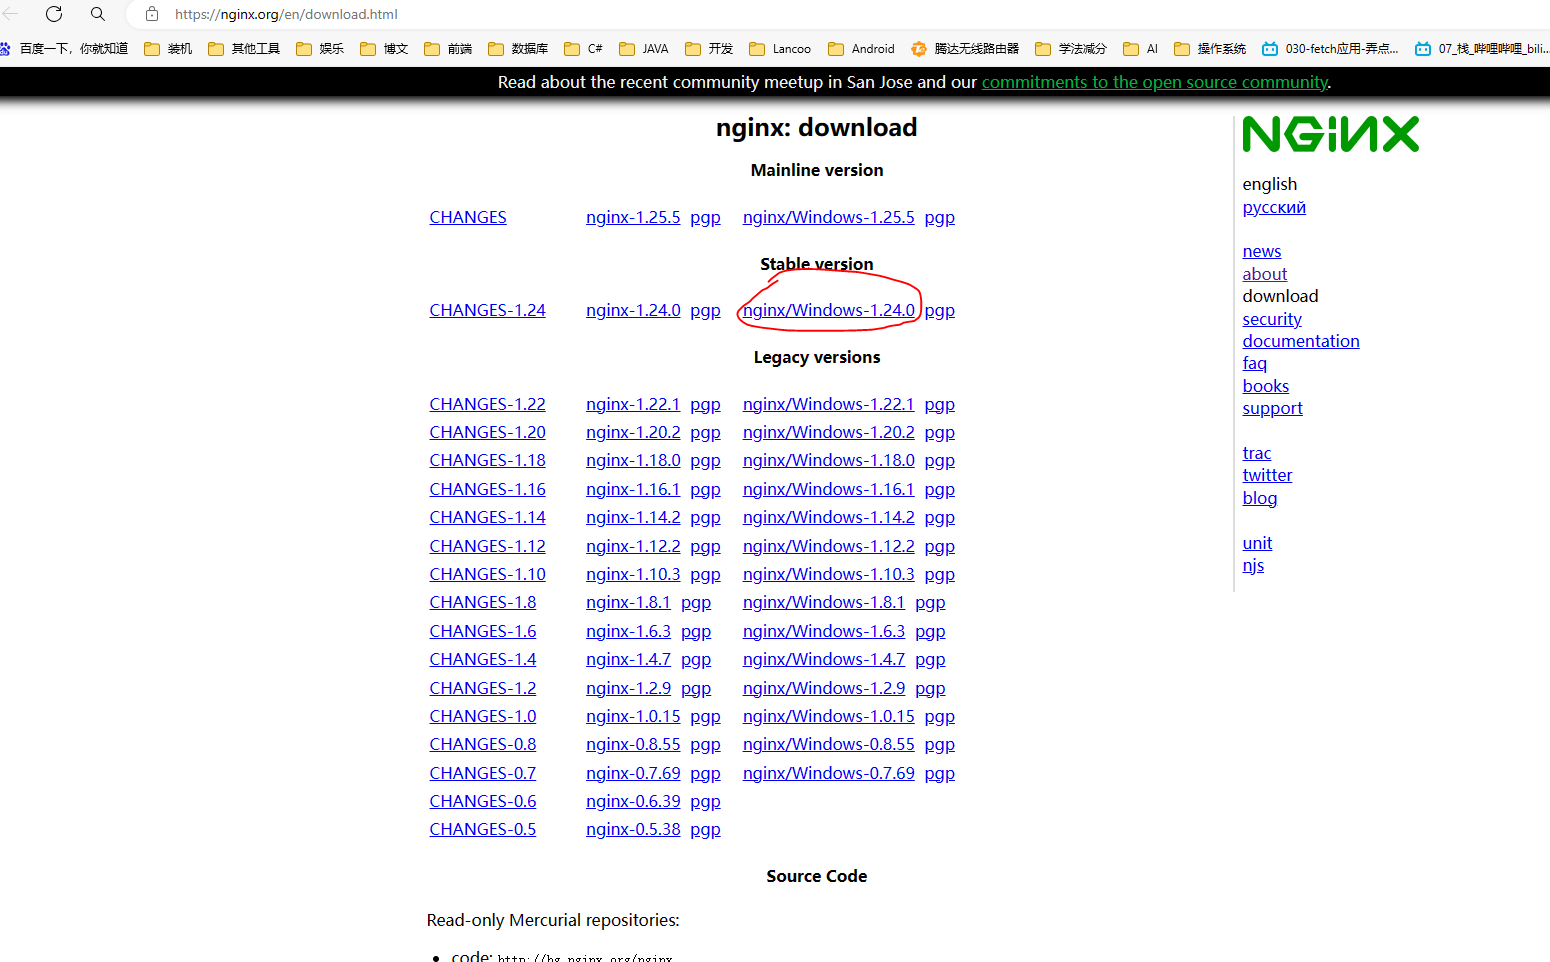Download nginx/Windows-1.24.0 stable

point(828,310)
